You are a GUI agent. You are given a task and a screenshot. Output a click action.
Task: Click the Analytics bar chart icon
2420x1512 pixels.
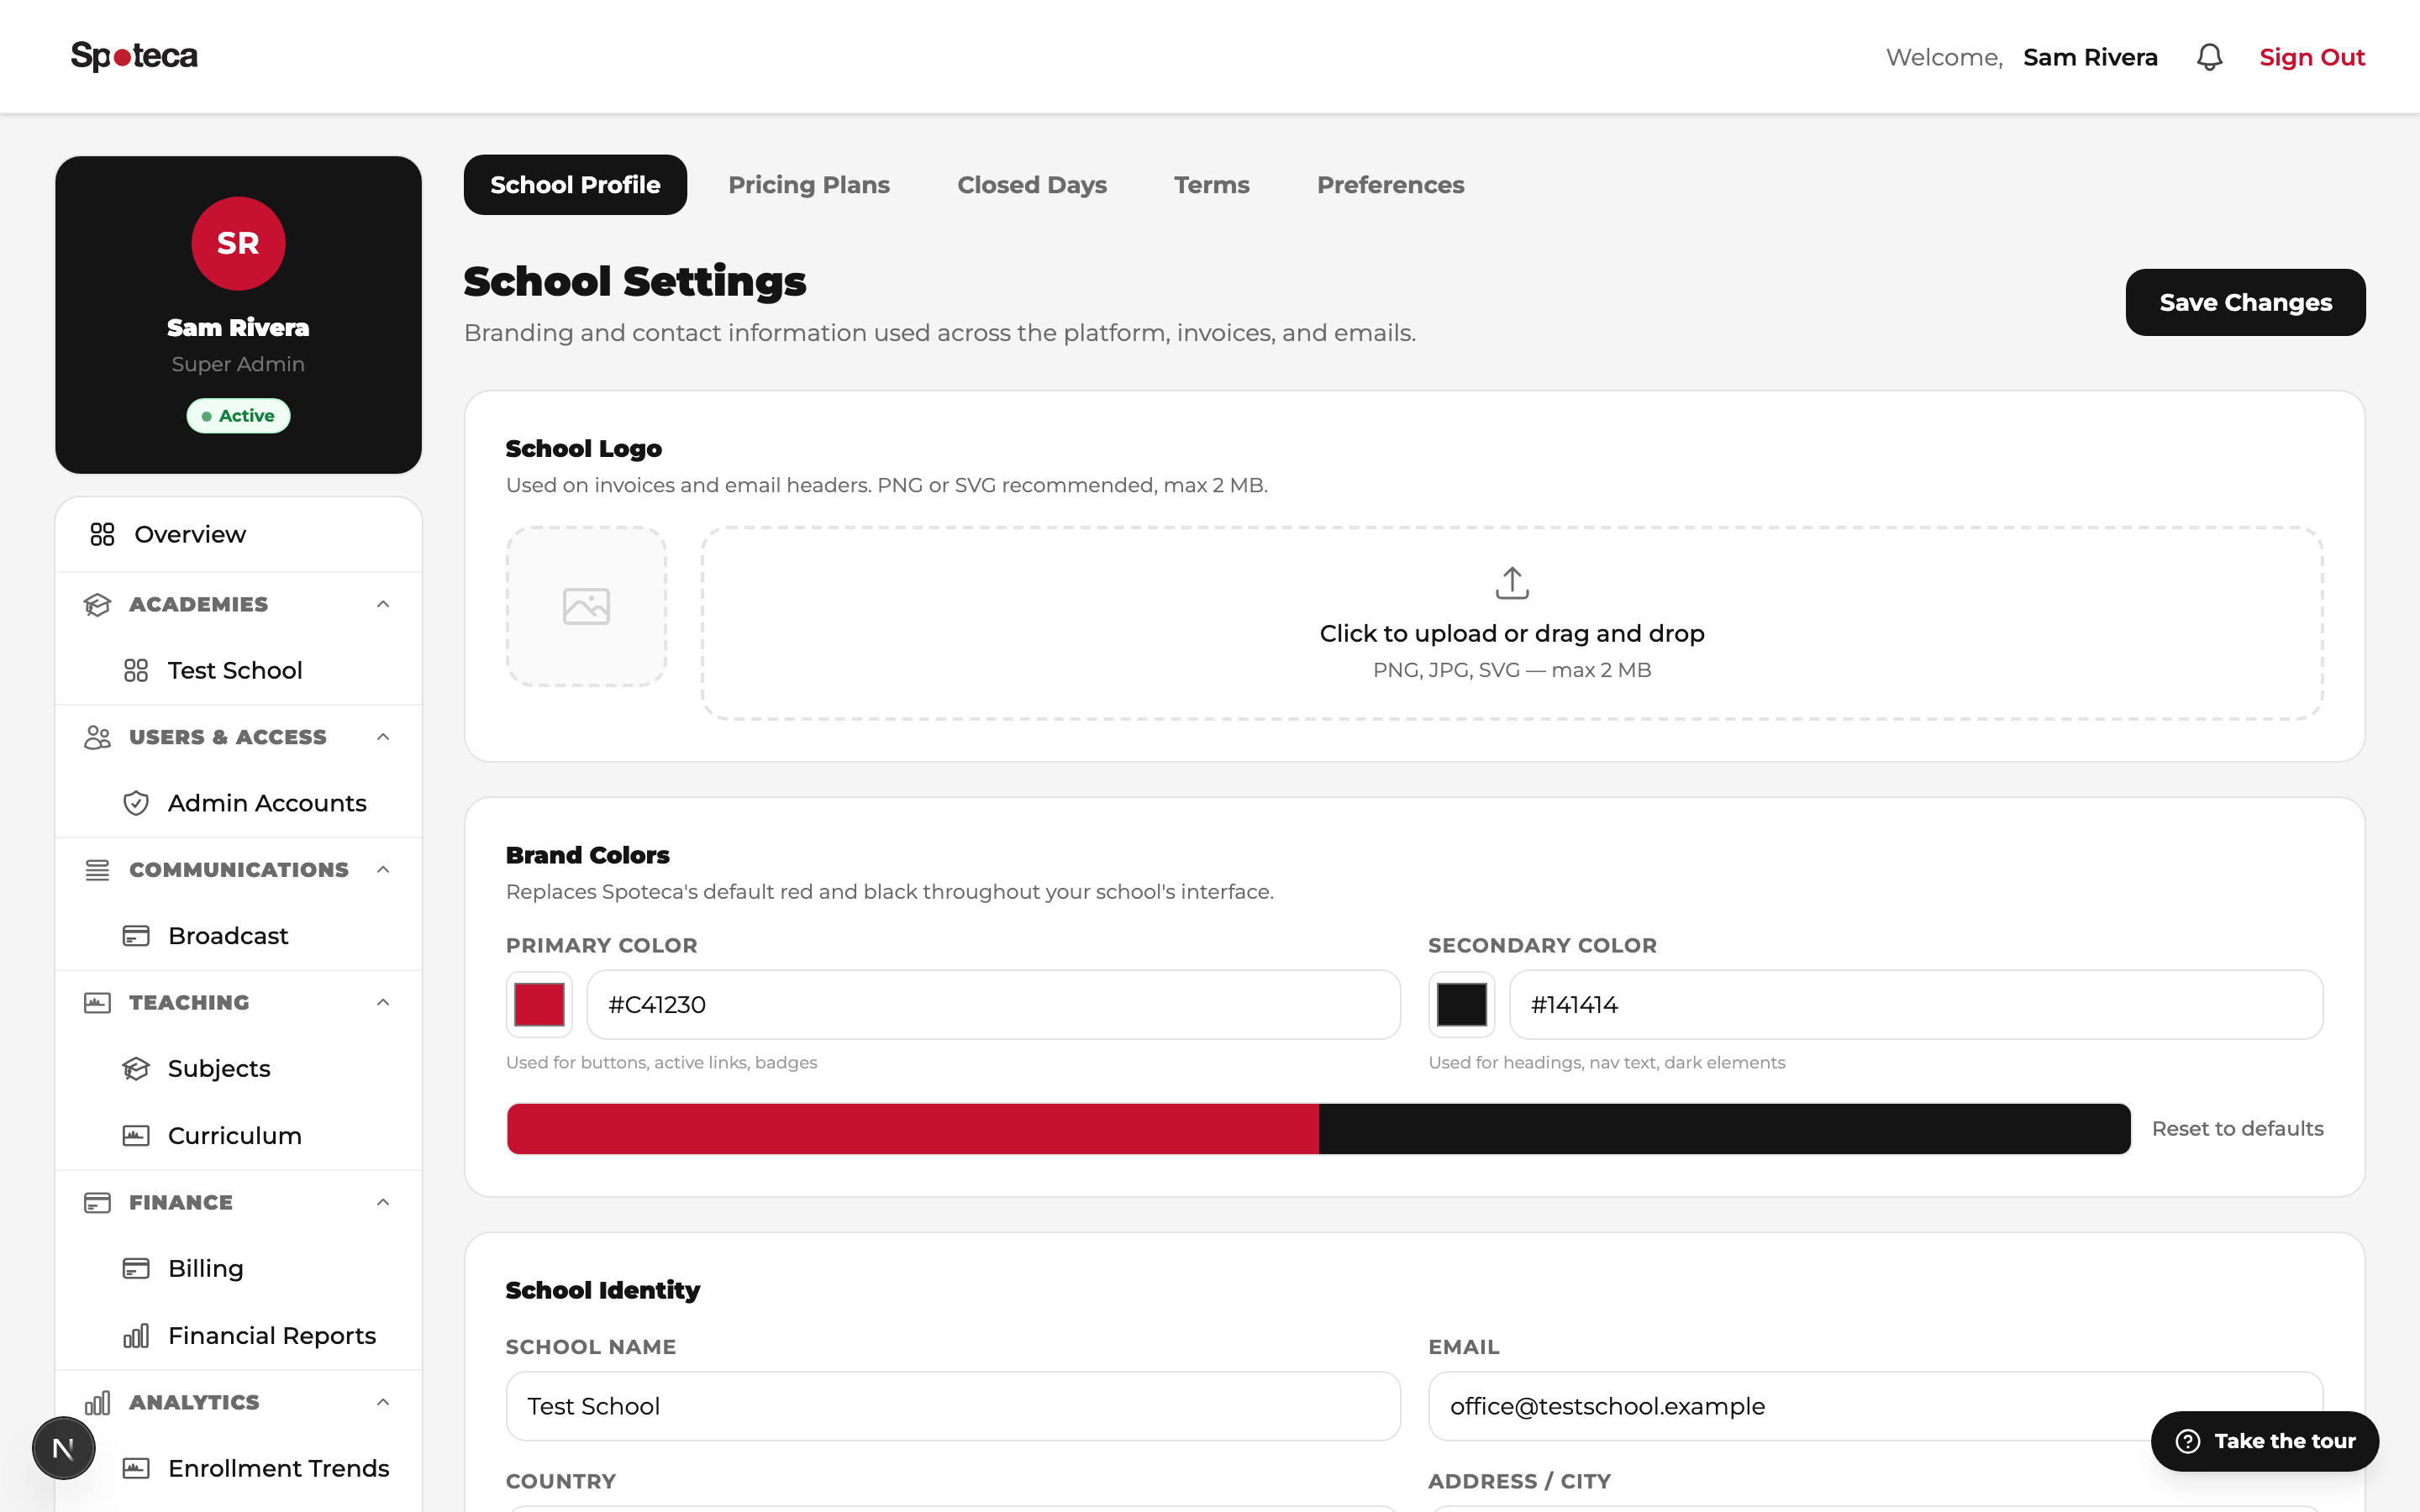coord(97,1402)
